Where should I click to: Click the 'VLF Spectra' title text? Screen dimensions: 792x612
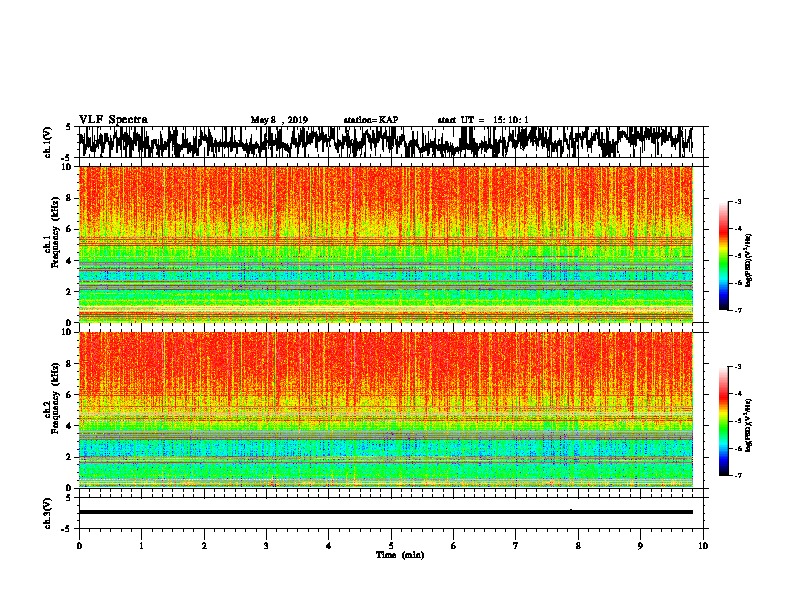pyautogui.click(x=113, y=120)
